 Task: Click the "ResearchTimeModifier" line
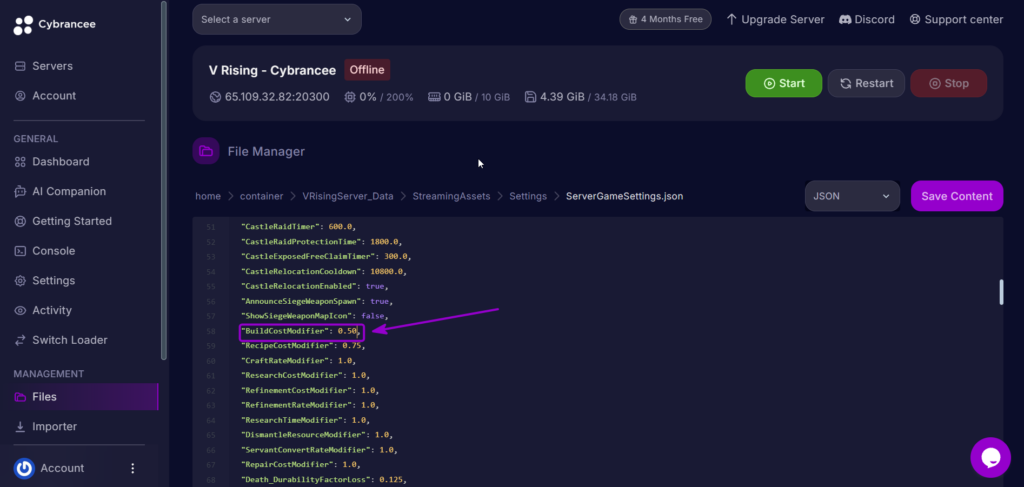[305, 420]
